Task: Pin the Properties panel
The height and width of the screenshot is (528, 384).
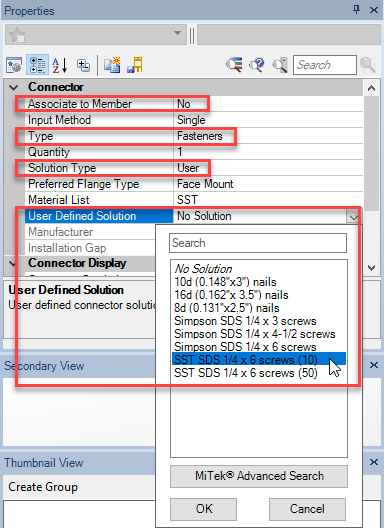Action: (x=356, y=9)
